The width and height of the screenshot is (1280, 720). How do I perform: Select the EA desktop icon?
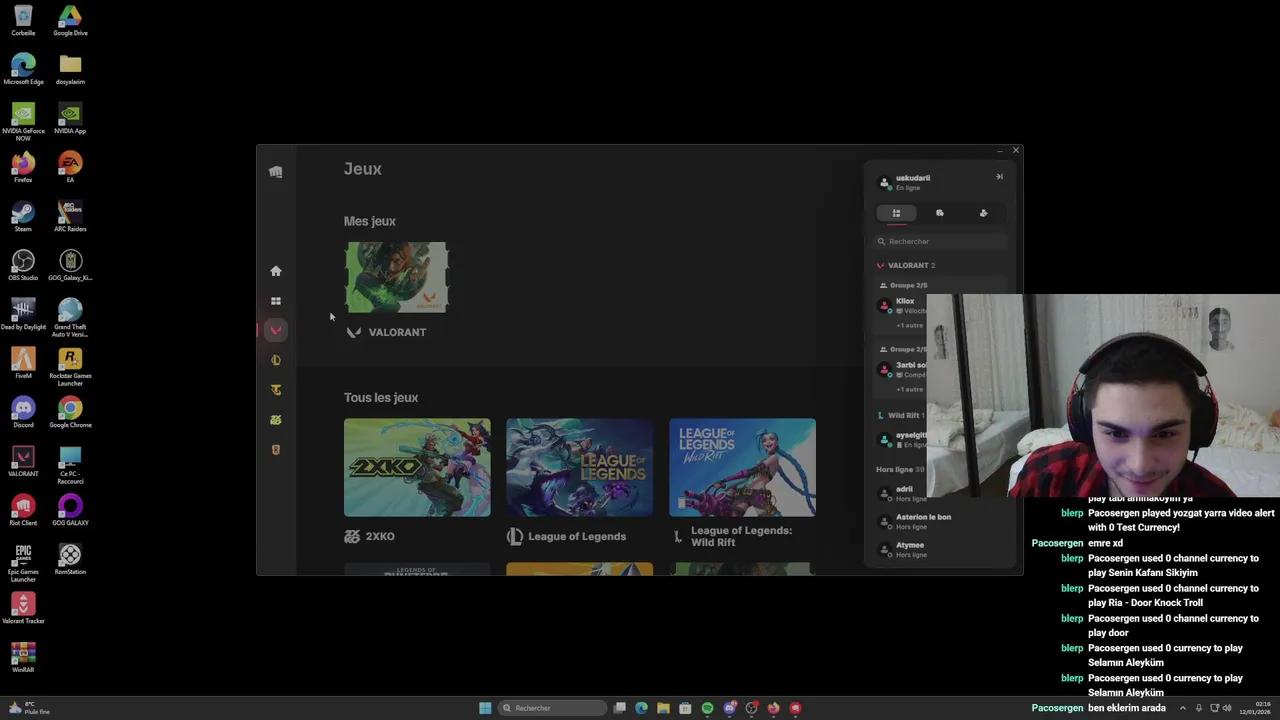(70, 168)
